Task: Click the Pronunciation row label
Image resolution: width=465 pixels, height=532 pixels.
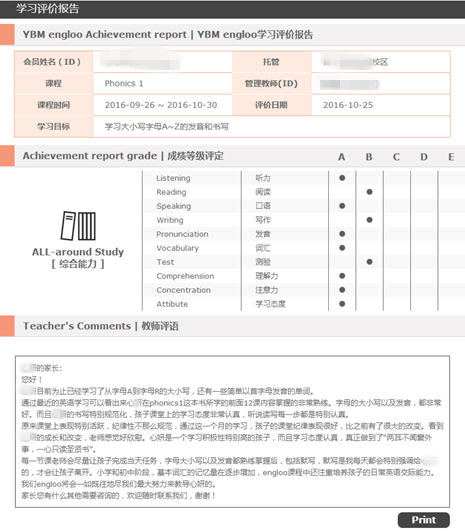Action: [182, 234]
